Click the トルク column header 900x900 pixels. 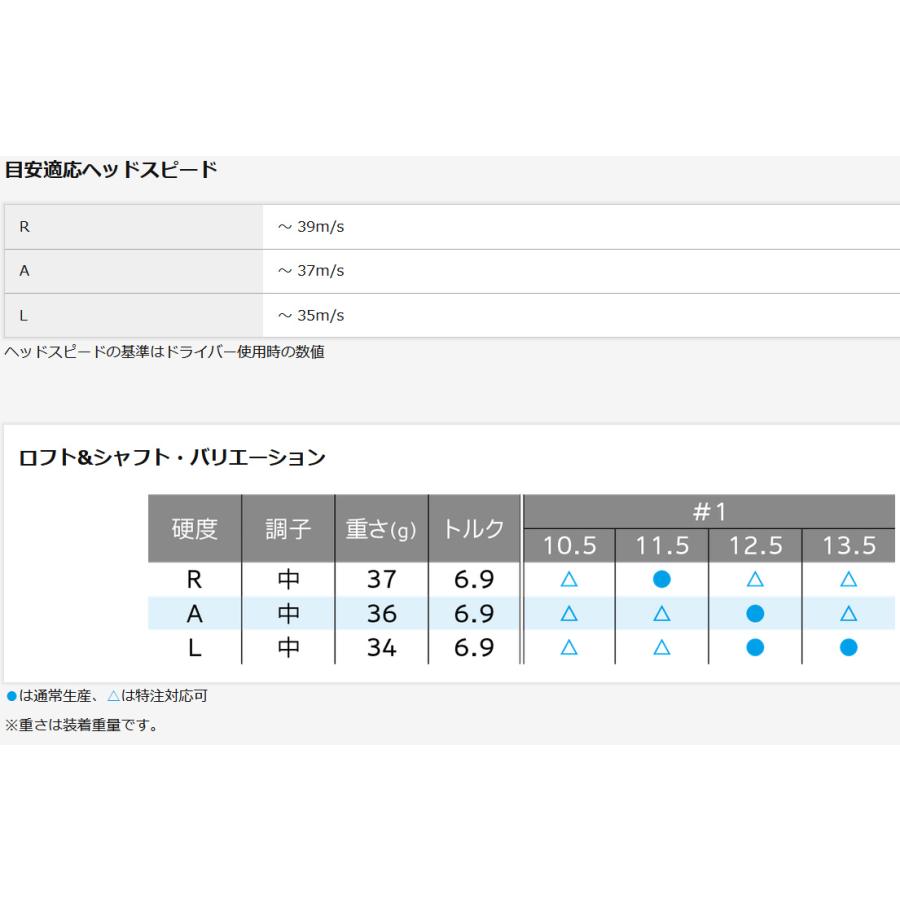click(x=474, y=529)
